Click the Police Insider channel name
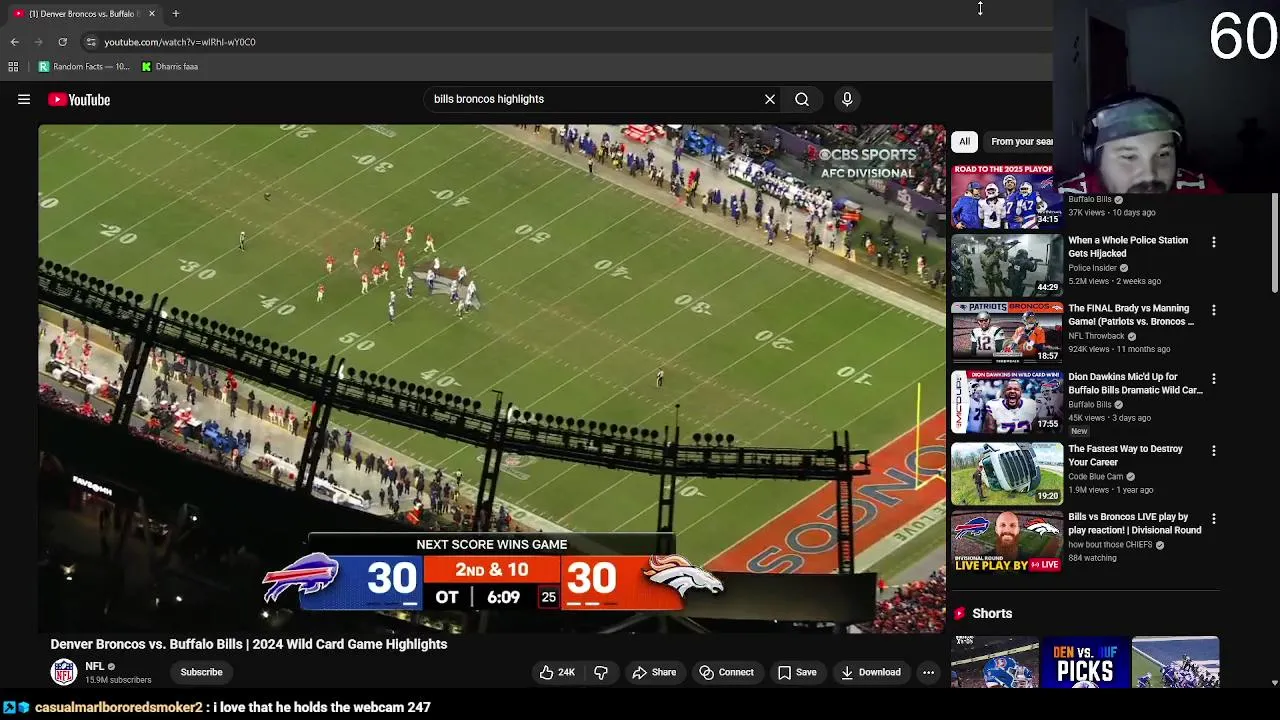Image resolution: width=1280 pixels, height=720 pixels. click(x=1092, y=268)
